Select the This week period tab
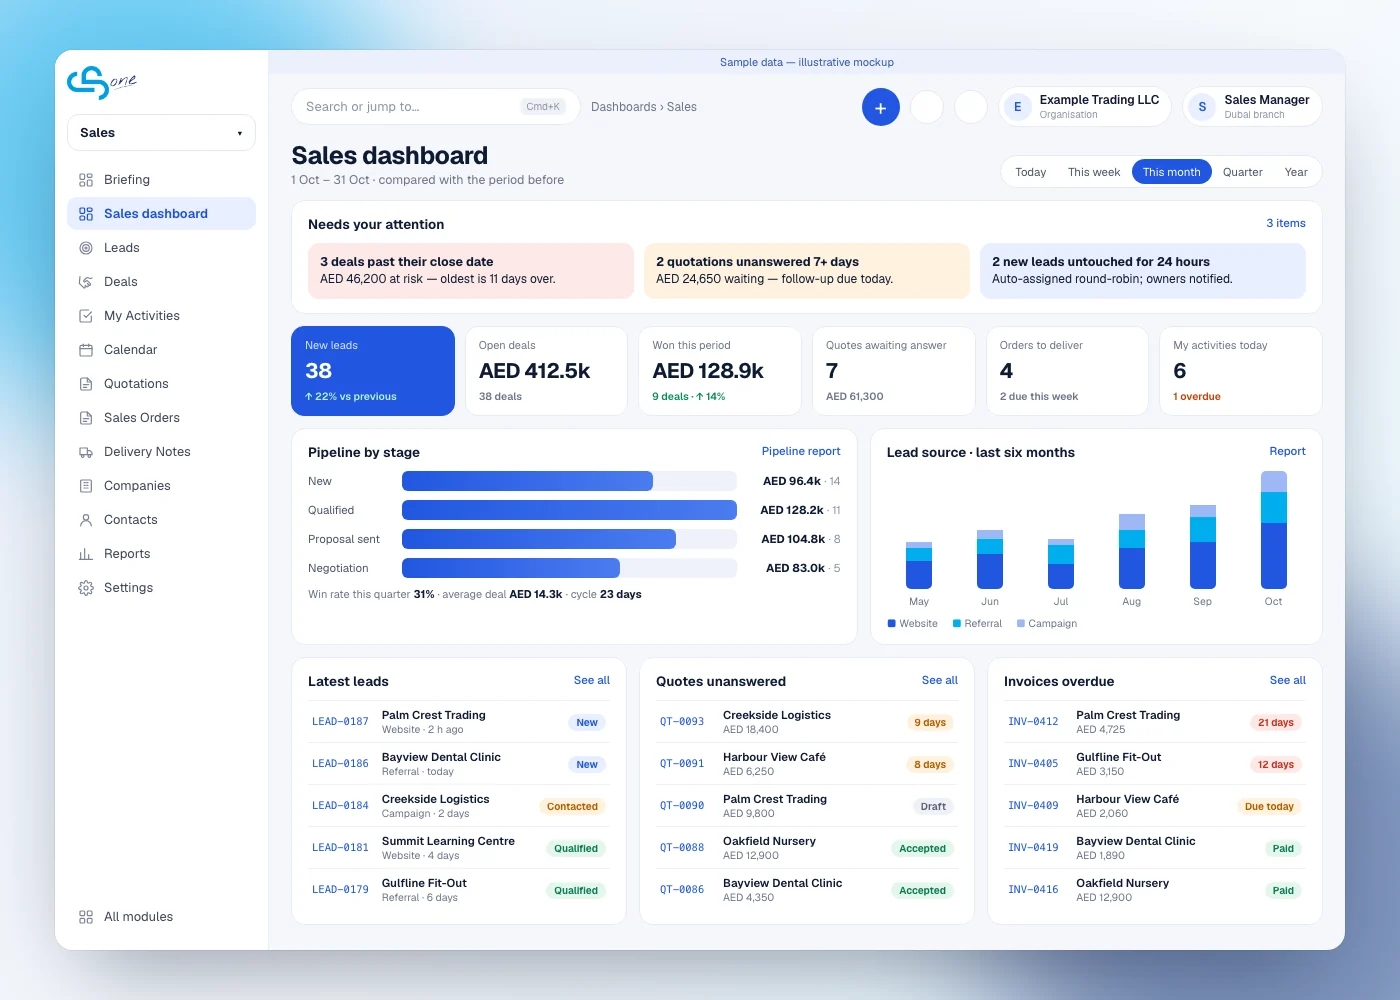This screenshot has height=1000, width=1400. point(1094,172)
